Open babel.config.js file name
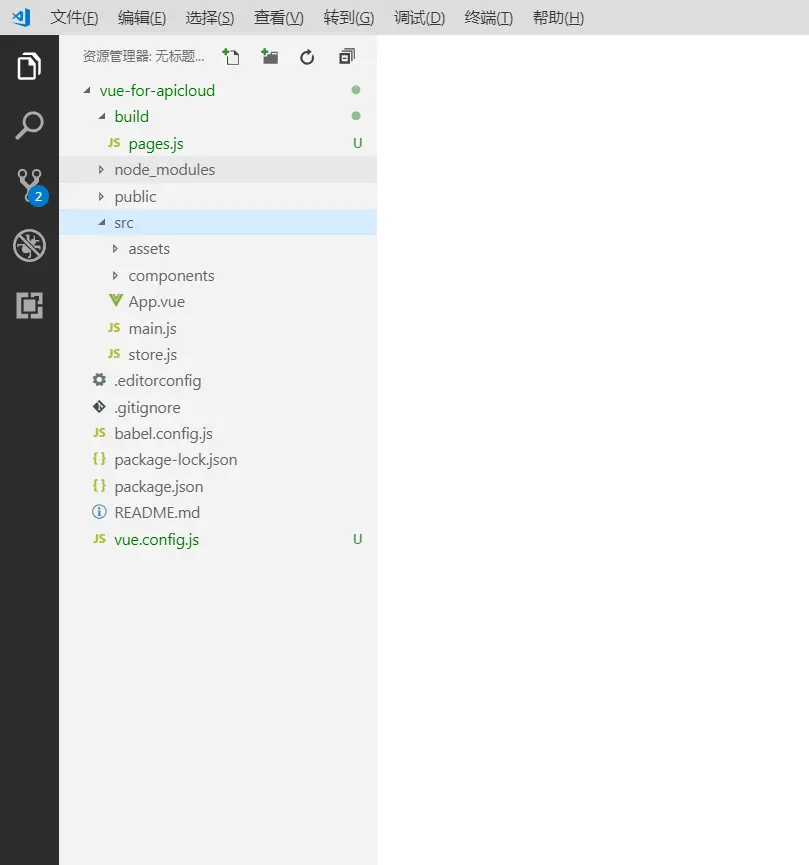This screenshot has height=865, width=809. coord(163,434)
